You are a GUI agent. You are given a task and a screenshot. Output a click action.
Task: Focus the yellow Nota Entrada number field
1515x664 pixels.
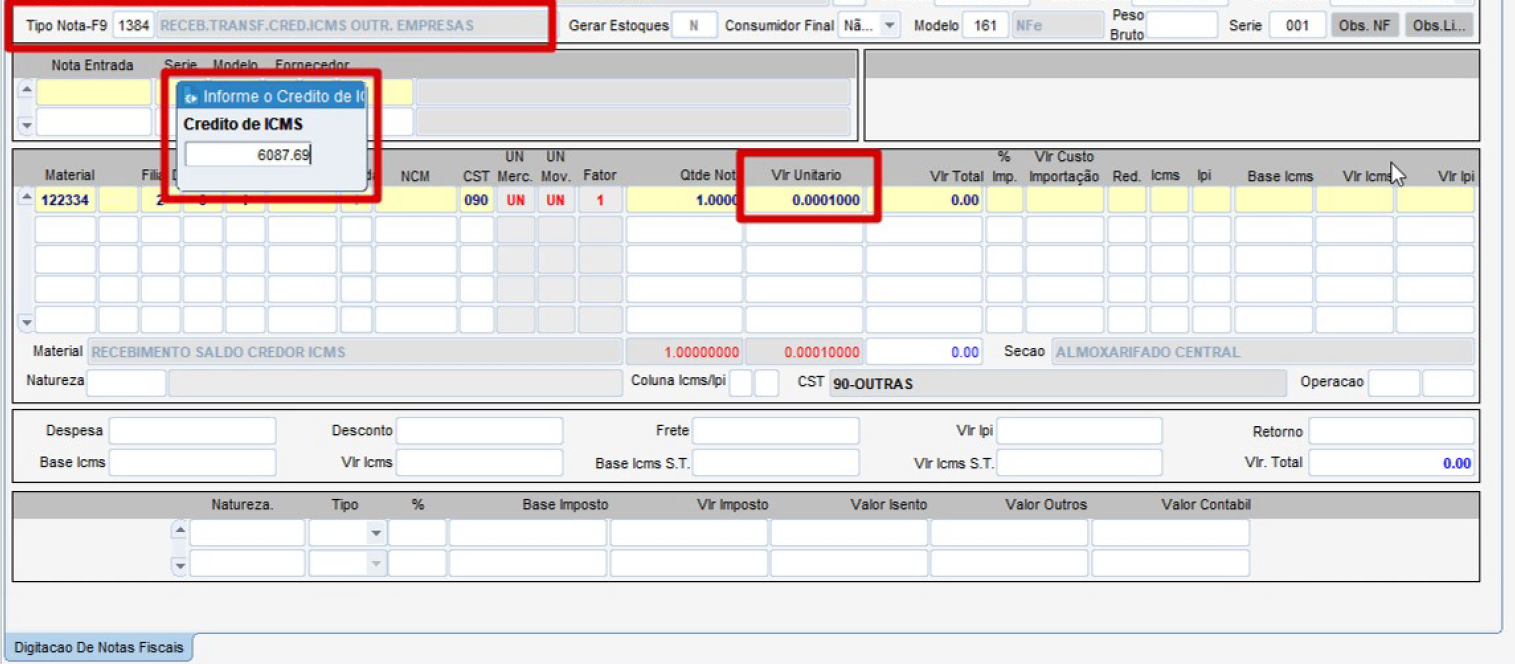(94, 92)
